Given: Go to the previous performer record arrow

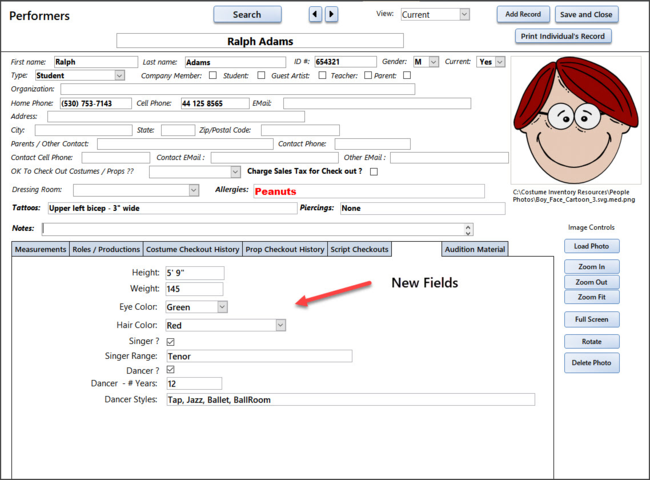Looking at the screenshot, I should click(x=315, y=15).
